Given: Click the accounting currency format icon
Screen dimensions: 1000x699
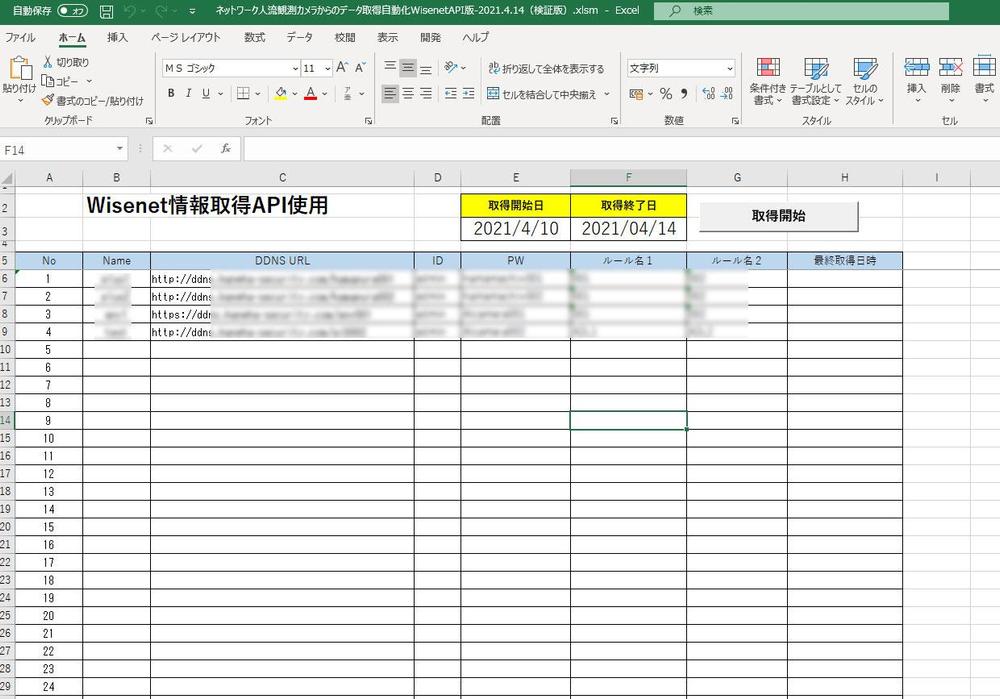Looking at the screenshot, I should pyautogui.click(x=636, y=94).
